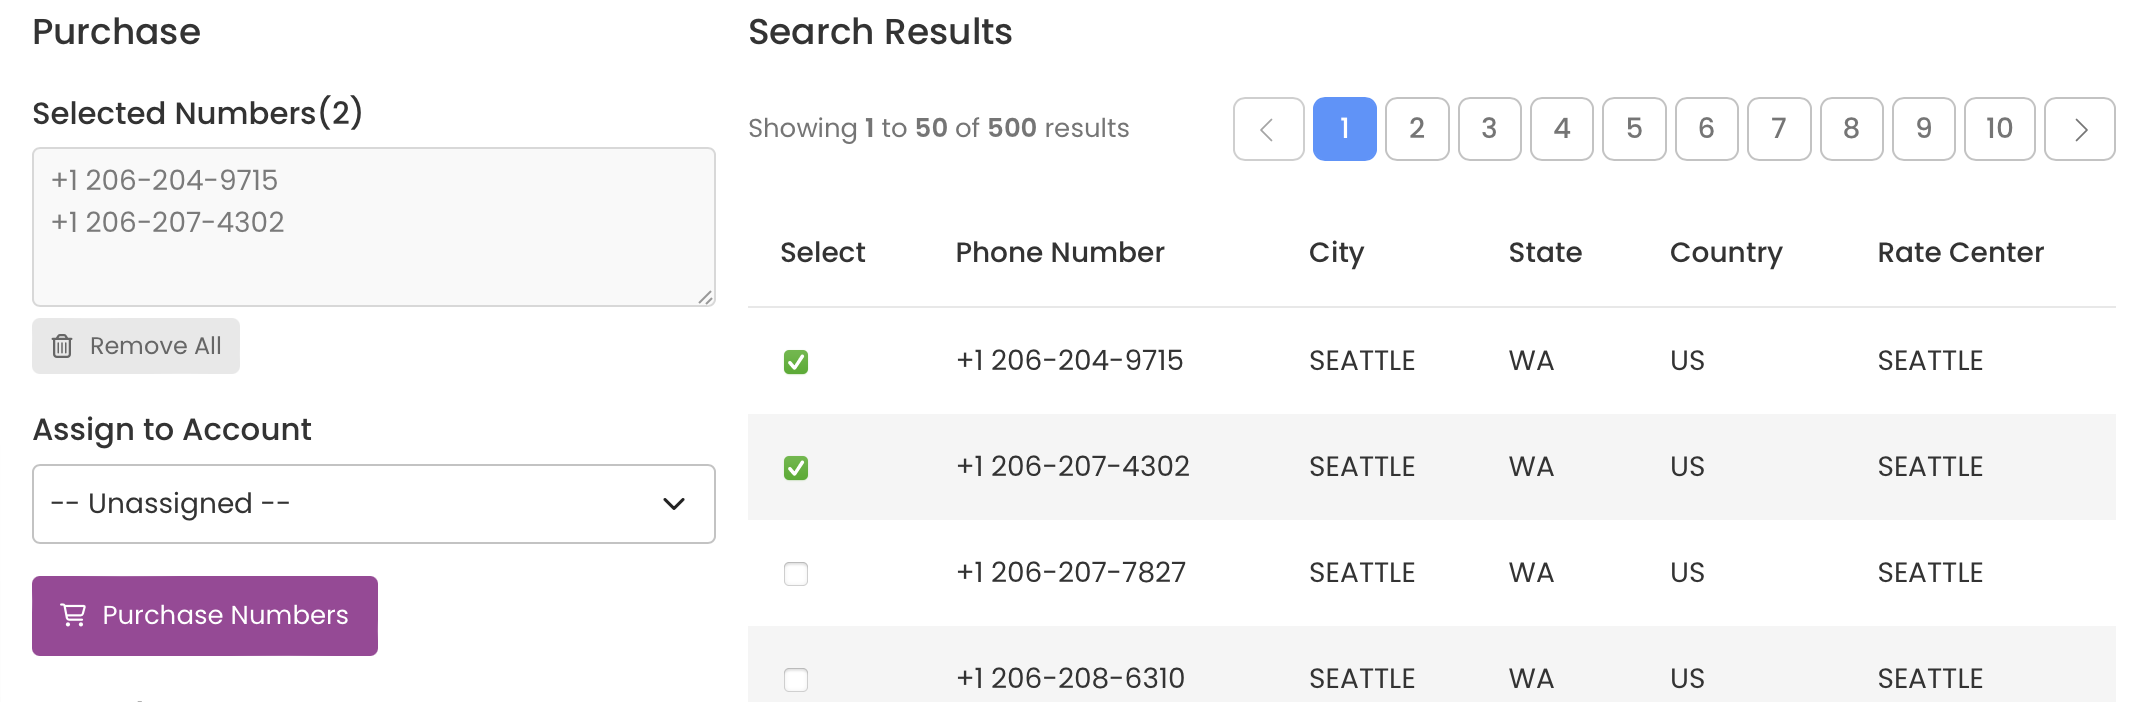Switch to results page 5
Screen dimensions: 2146x702
pos(1634,129)
